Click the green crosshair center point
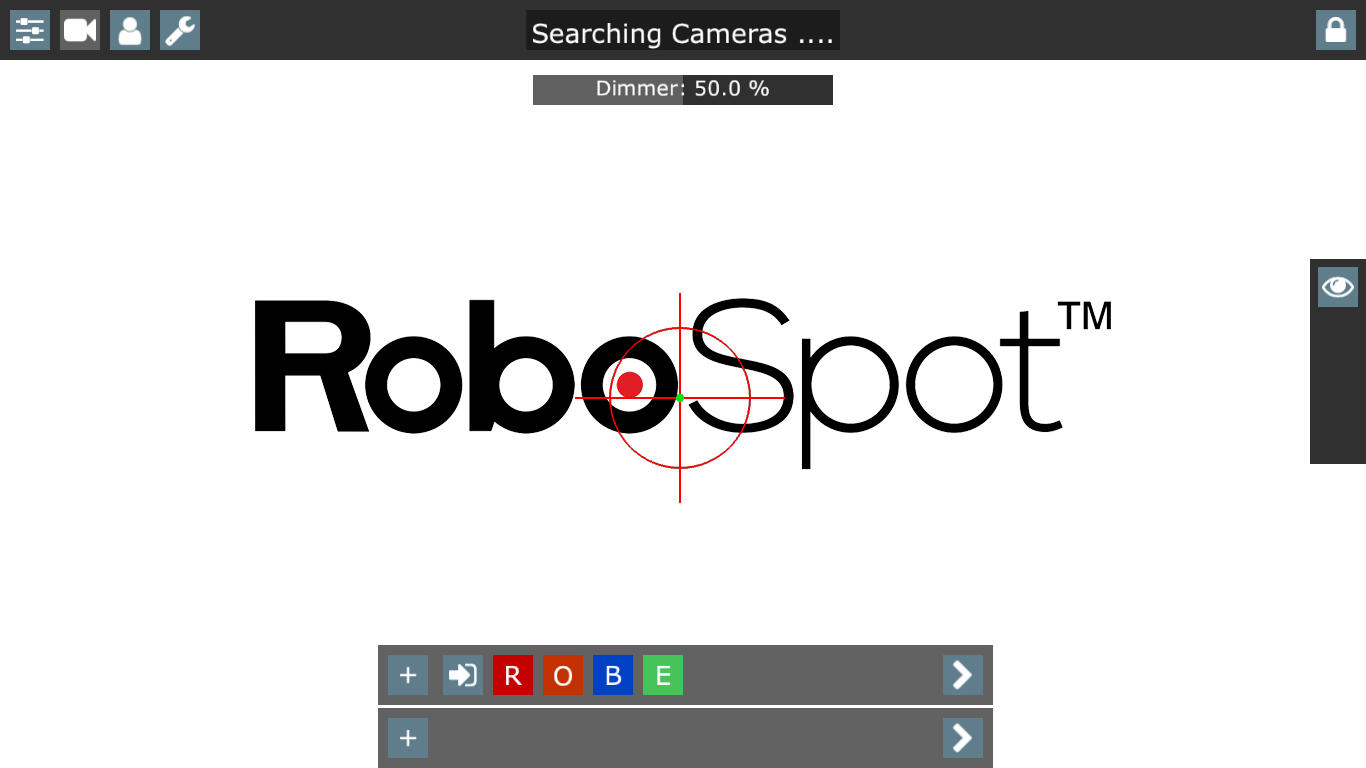 [680, 398]
